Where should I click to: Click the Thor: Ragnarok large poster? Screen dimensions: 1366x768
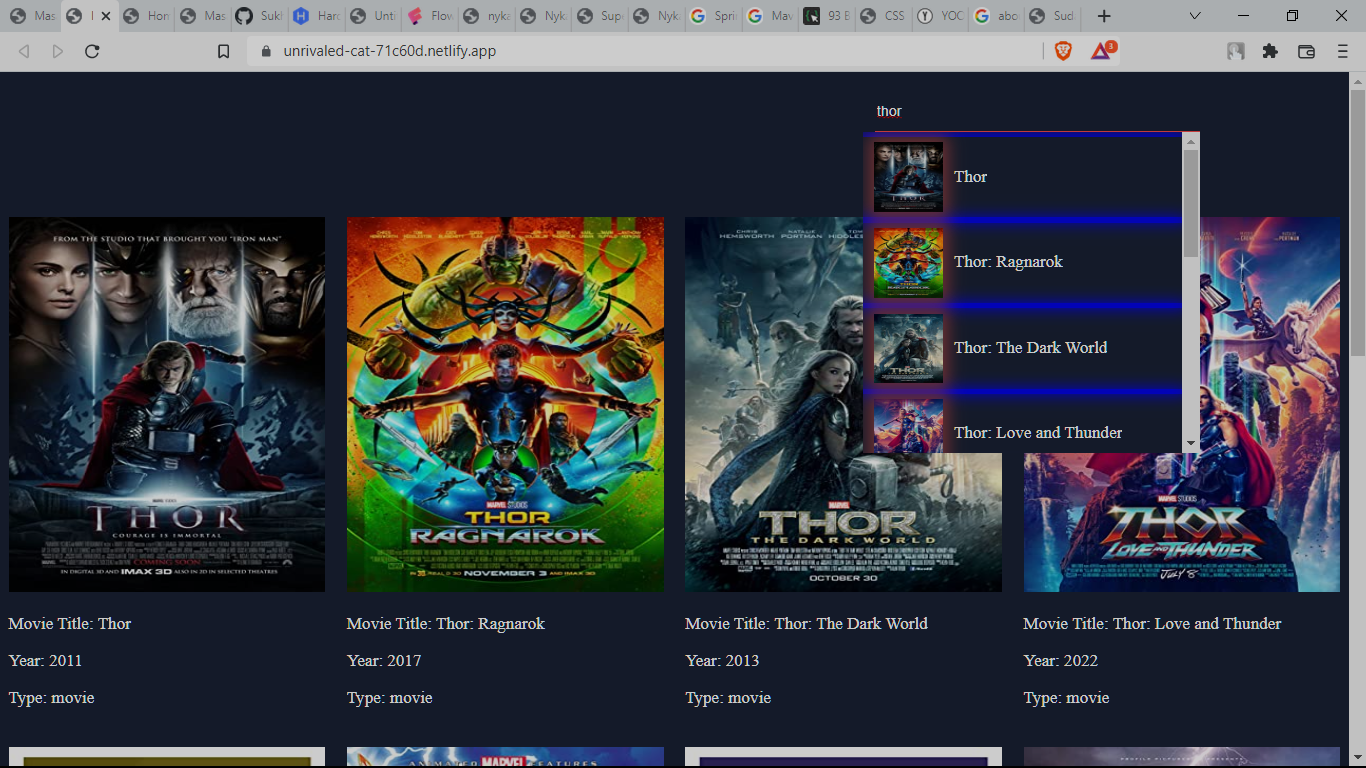pos(505,404)
